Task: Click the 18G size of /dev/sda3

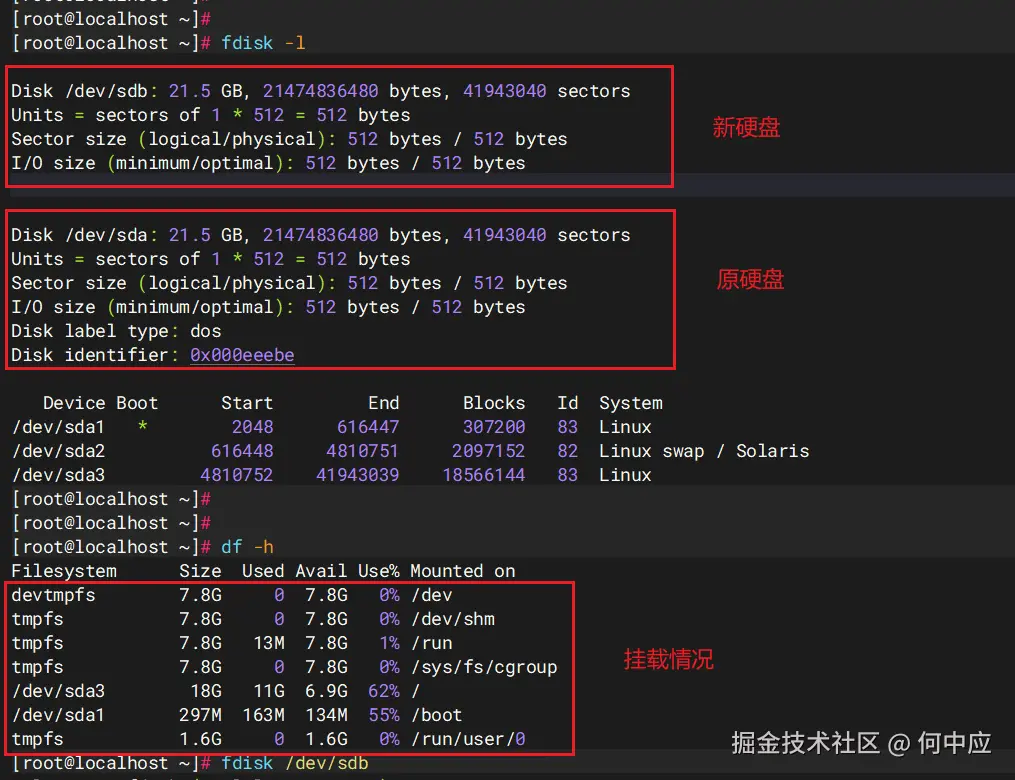Action: [206, 691]
